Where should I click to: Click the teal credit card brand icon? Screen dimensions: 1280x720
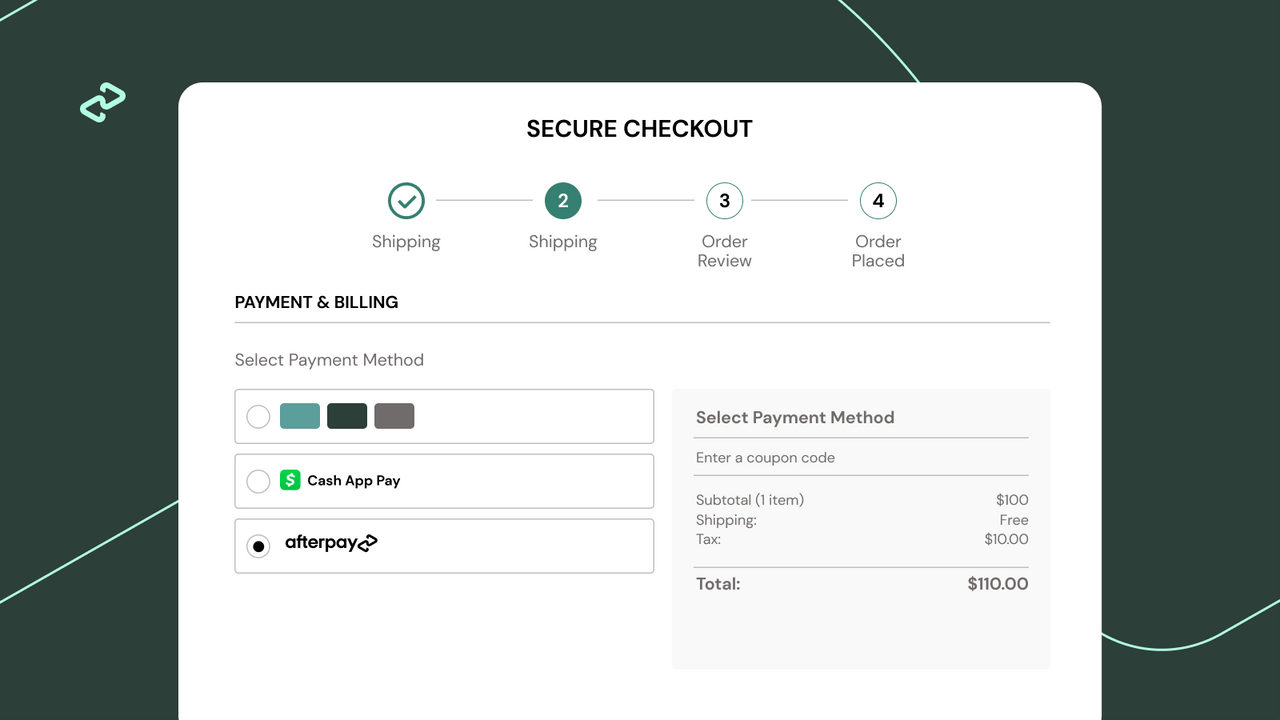click(x=299, y=415)
